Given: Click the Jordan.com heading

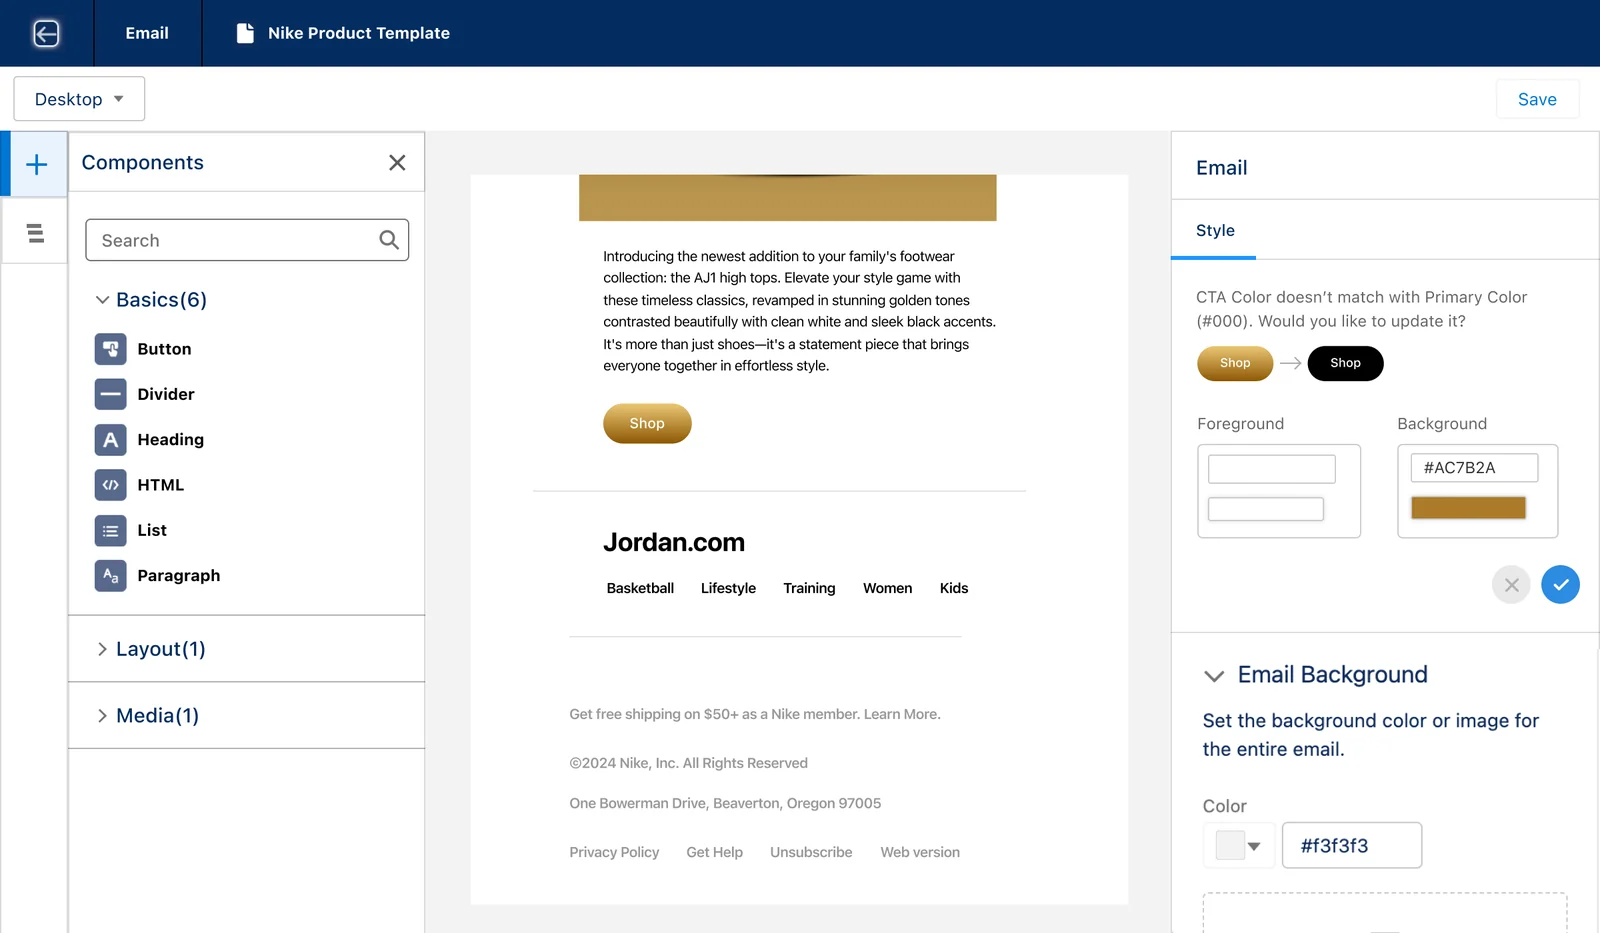Looking at the screenshot, I should (x=674, y=542).
